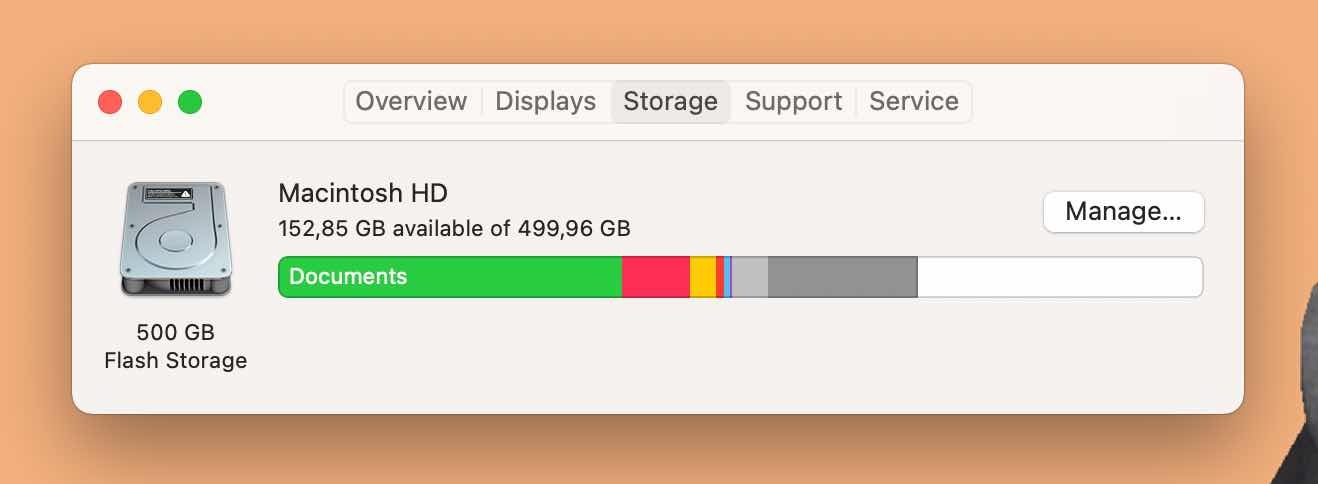This screenshot has width=1318, height=484.
Task: Click the white free-space area of bar
Action: pos(1058,277)
